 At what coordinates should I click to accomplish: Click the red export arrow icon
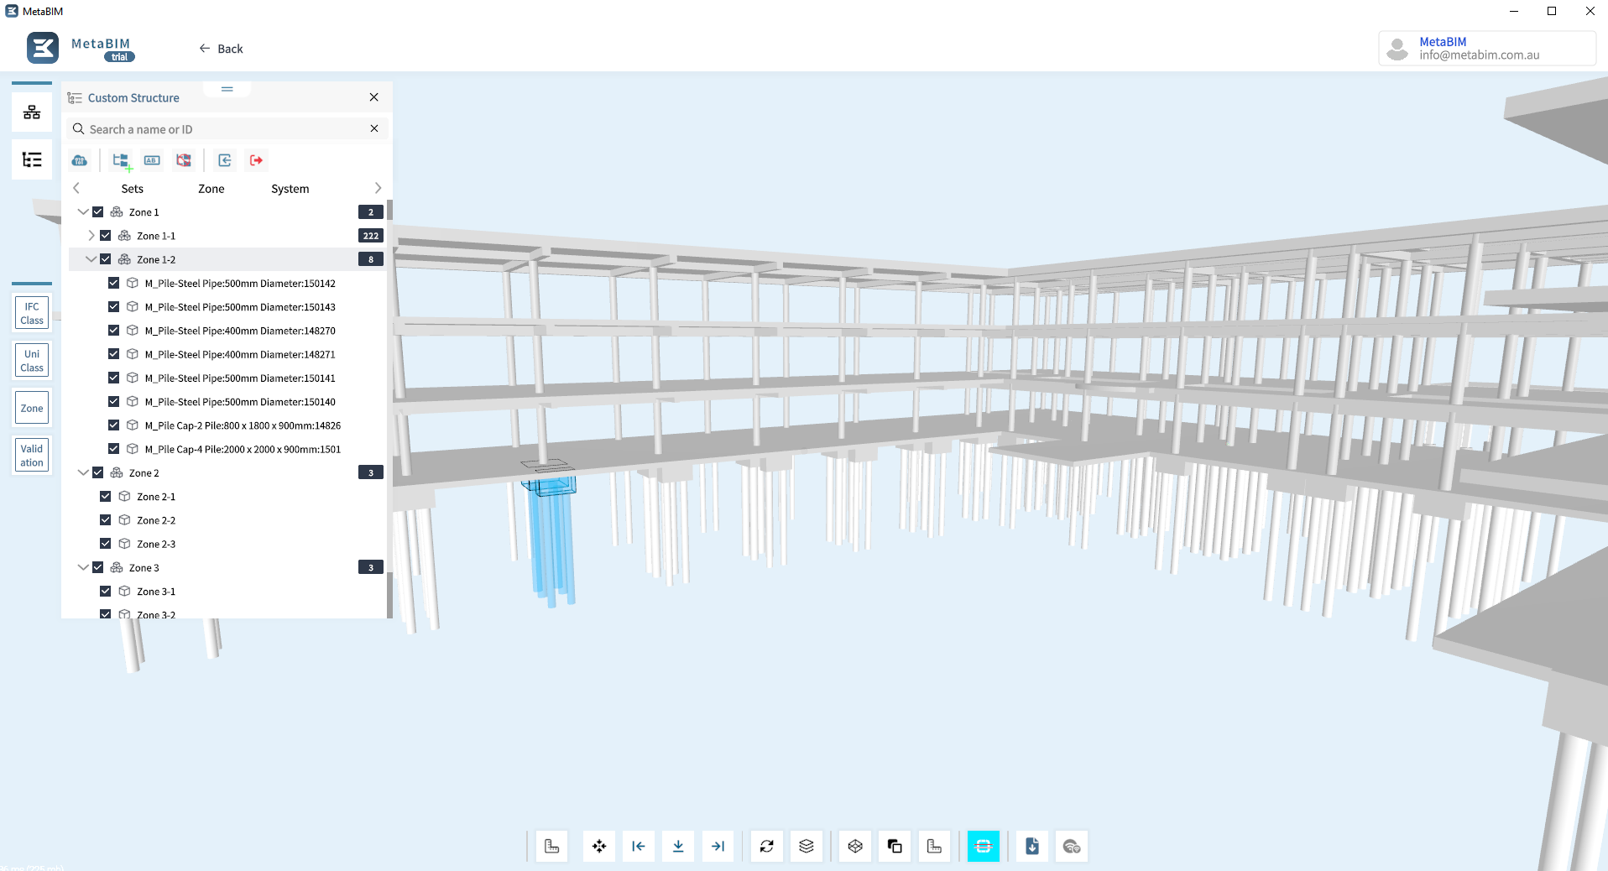click(x=256, y=160)
